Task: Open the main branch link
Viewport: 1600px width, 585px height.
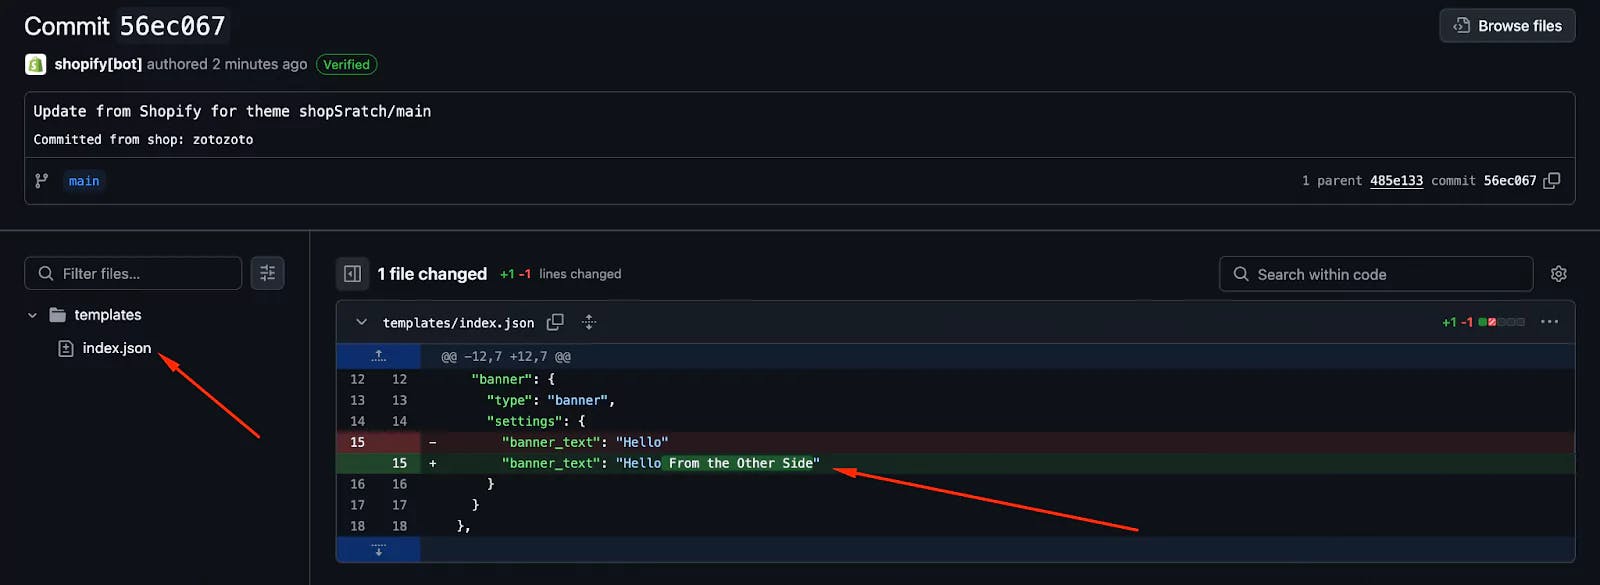Action: tap(84, 181)
